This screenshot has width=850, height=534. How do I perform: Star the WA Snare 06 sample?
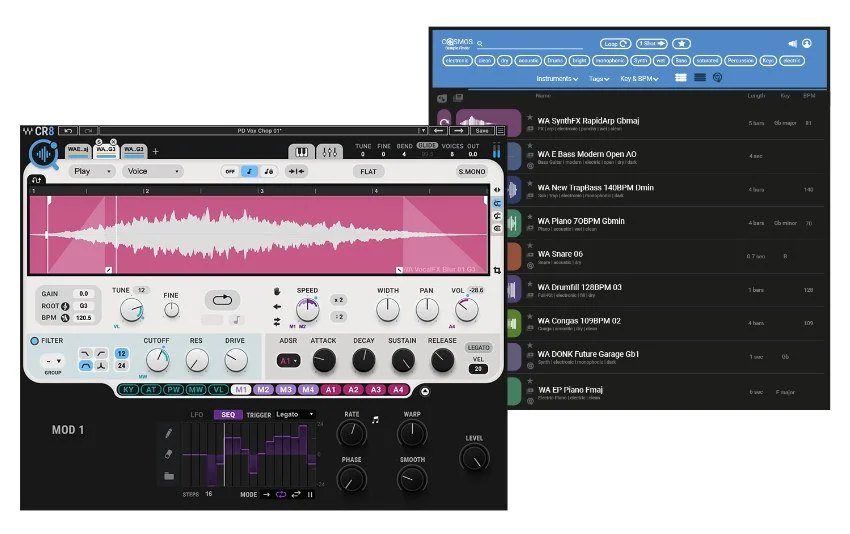click(530, 246)
